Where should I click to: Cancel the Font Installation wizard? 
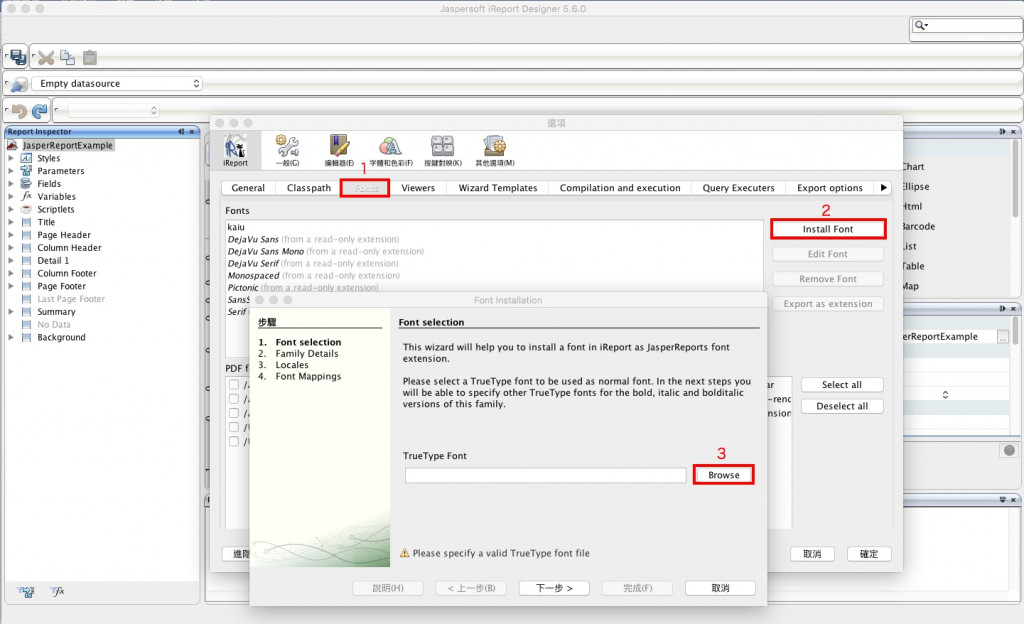pos(720,588)
